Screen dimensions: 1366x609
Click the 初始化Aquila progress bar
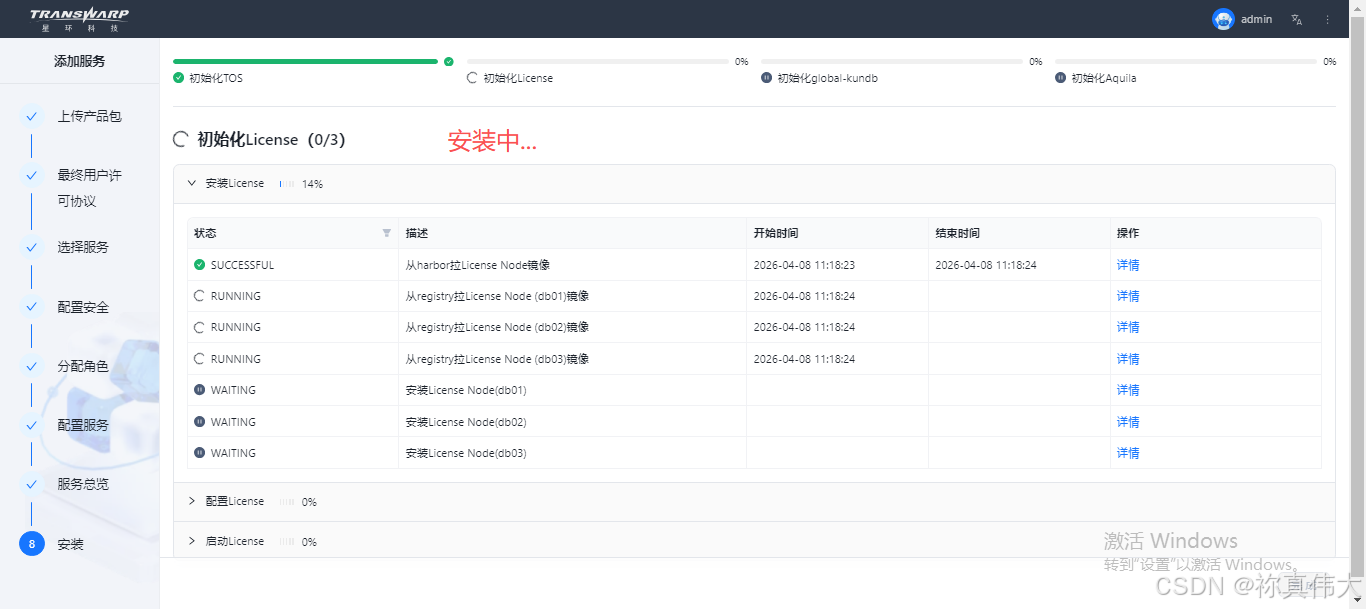pos(1186,61)
